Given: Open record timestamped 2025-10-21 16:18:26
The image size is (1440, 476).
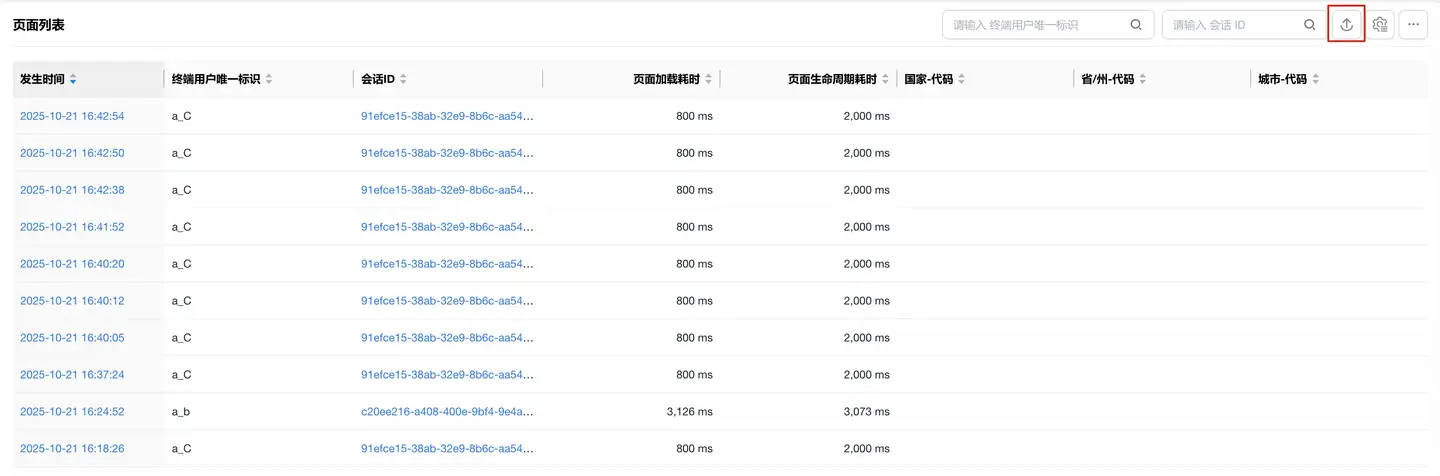Looking at the screenshot, I should 72,449.
